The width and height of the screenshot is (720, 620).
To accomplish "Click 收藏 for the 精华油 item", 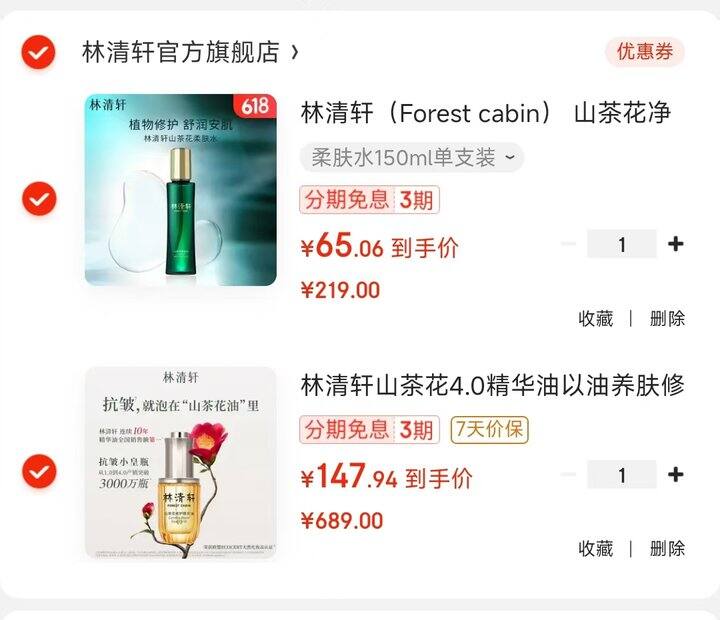I will tap(596, 548).
